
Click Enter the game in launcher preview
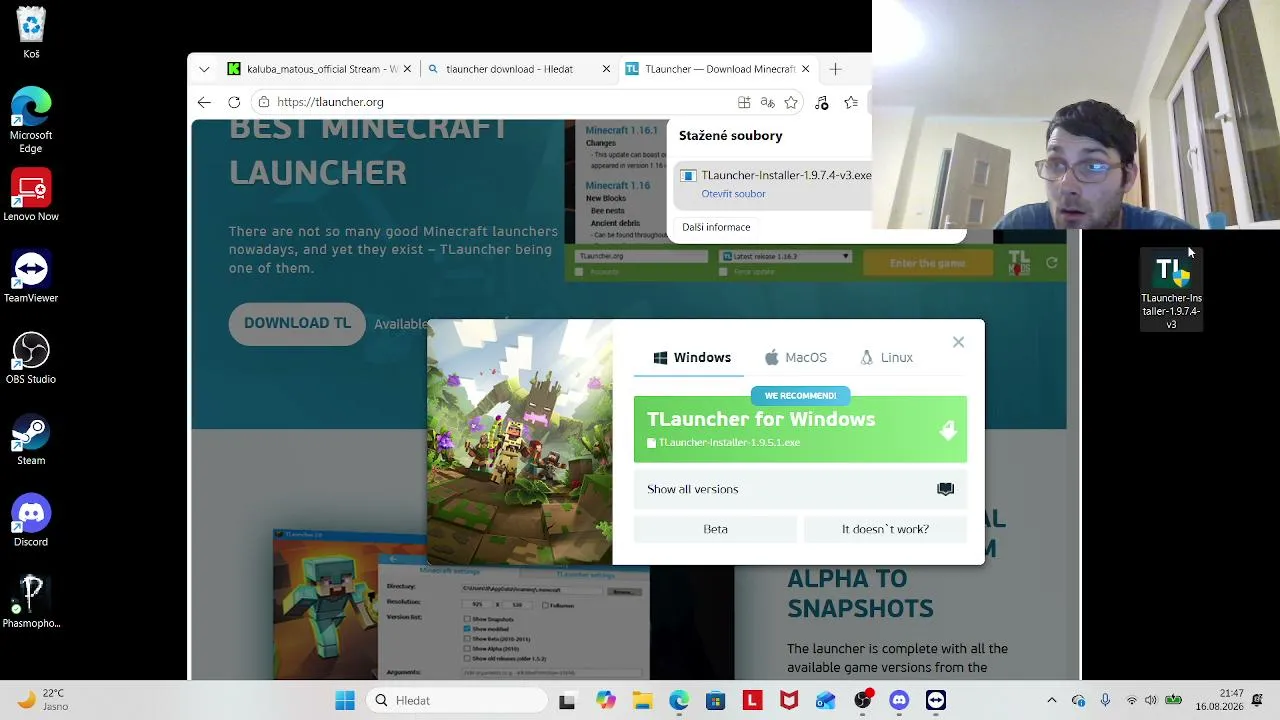tap(927, 263)
